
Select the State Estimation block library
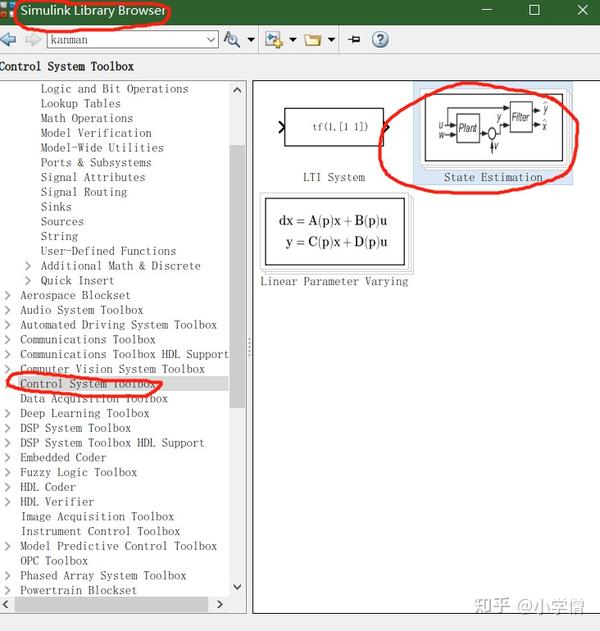(493, 134)
